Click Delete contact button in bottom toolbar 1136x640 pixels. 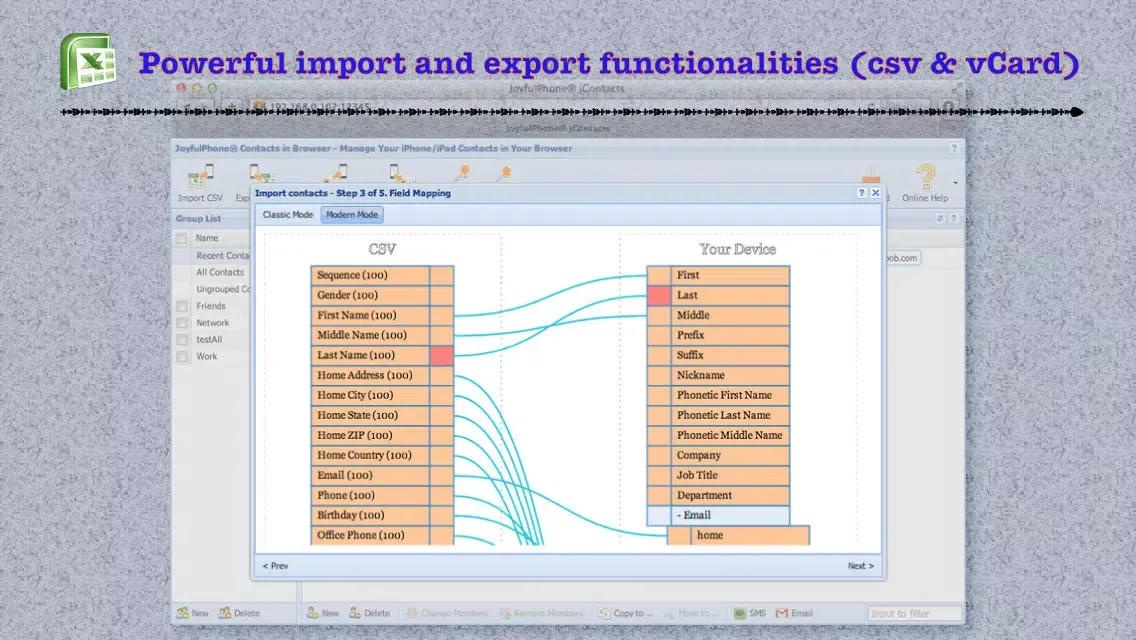(369, 613)
